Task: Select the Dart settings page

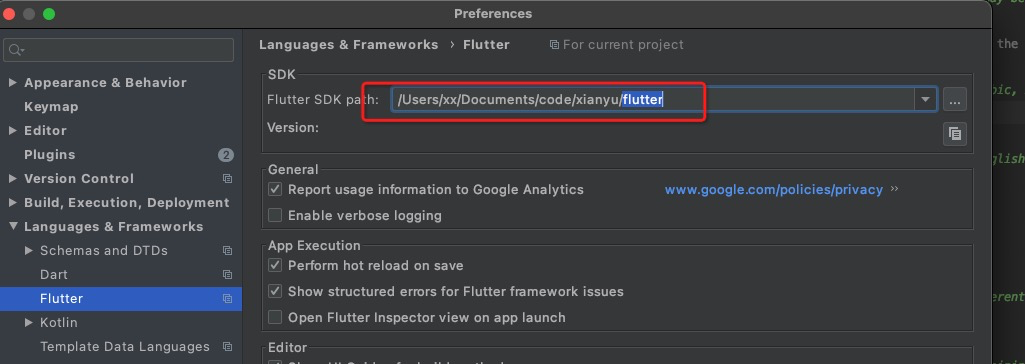Action: 54,274
